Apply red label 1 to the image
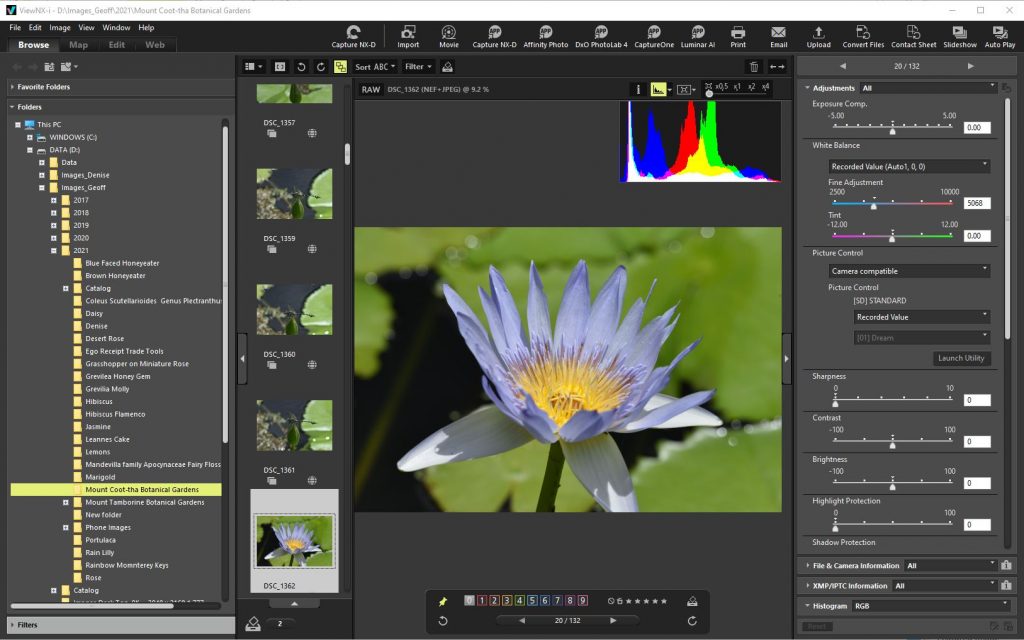Image resolution: width=1024 pixels, height=640 pixels. point(482,601)
